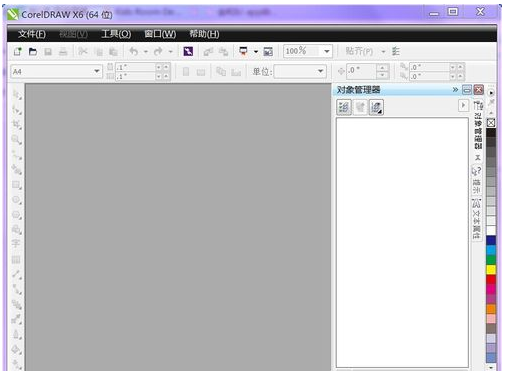
Task: Toggle Show Object Properties in 对象管理器
Action: (x=344, y=107)
